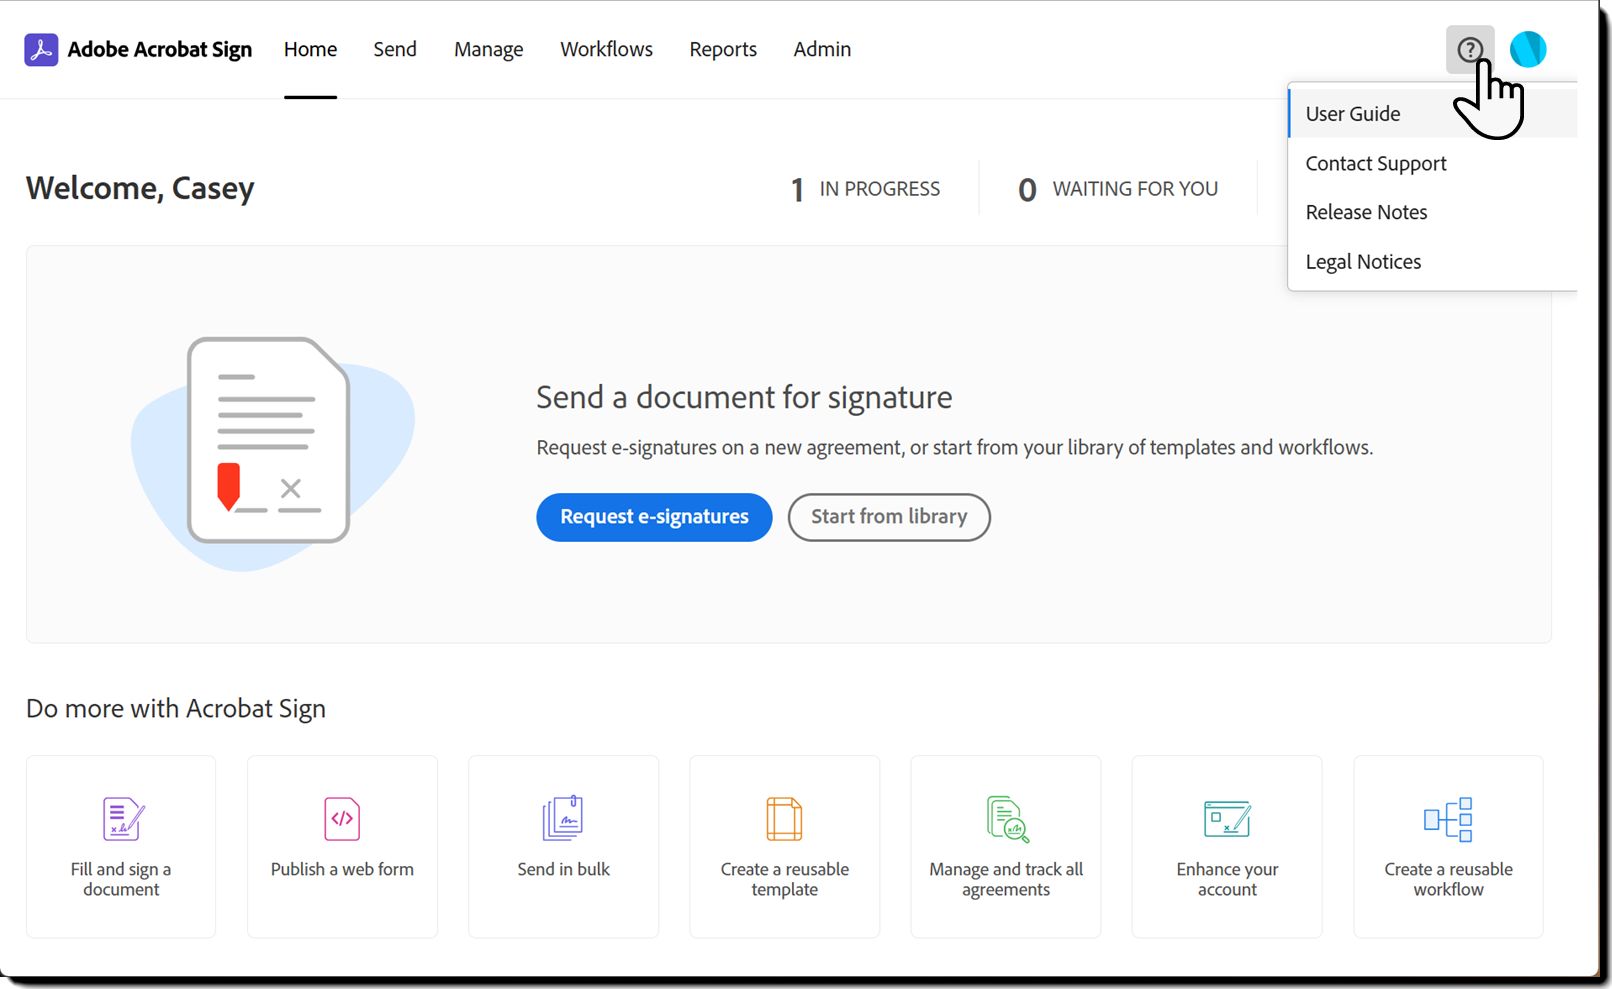
Task: Switch to the Manage tab
Action: click(488, 49)
